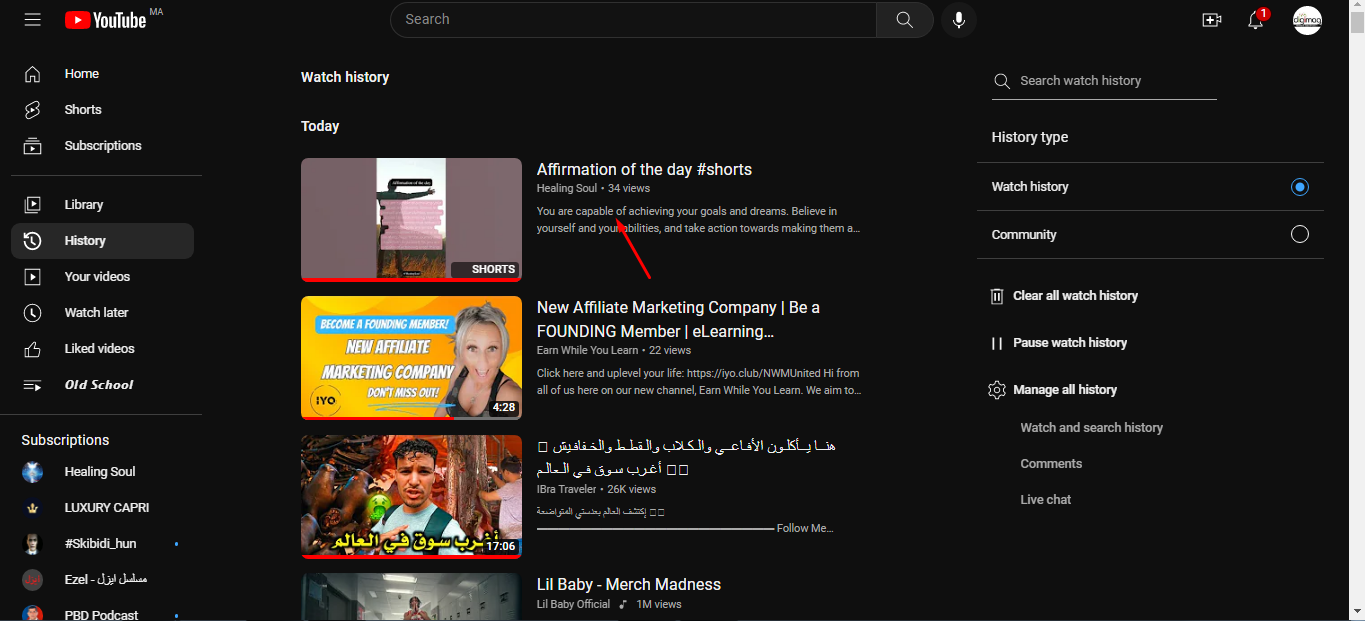Click the Watch later clock icon
The image size is (1365, 621).
33,313
